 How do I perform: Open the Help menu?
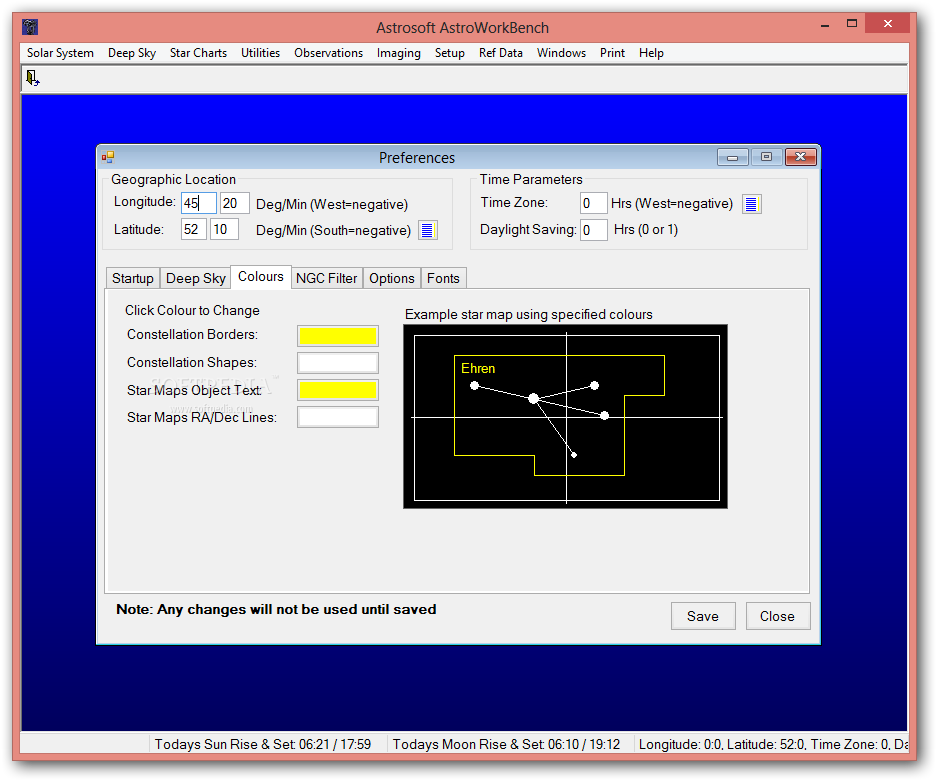click(651, 53)
